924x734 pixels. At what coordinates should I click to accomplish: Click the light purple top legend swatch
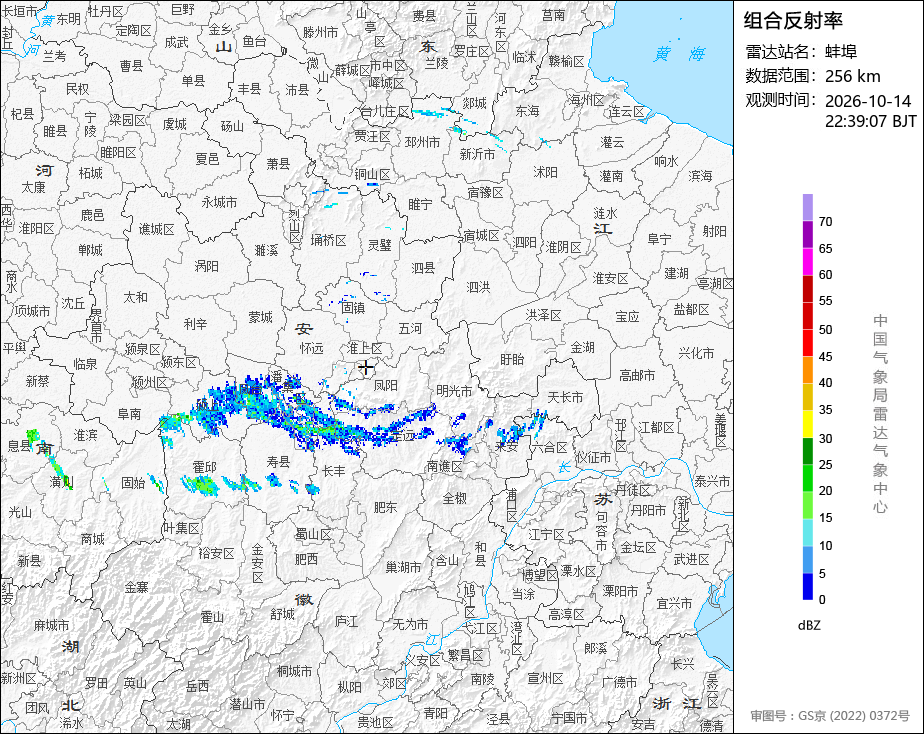[808, 207]
